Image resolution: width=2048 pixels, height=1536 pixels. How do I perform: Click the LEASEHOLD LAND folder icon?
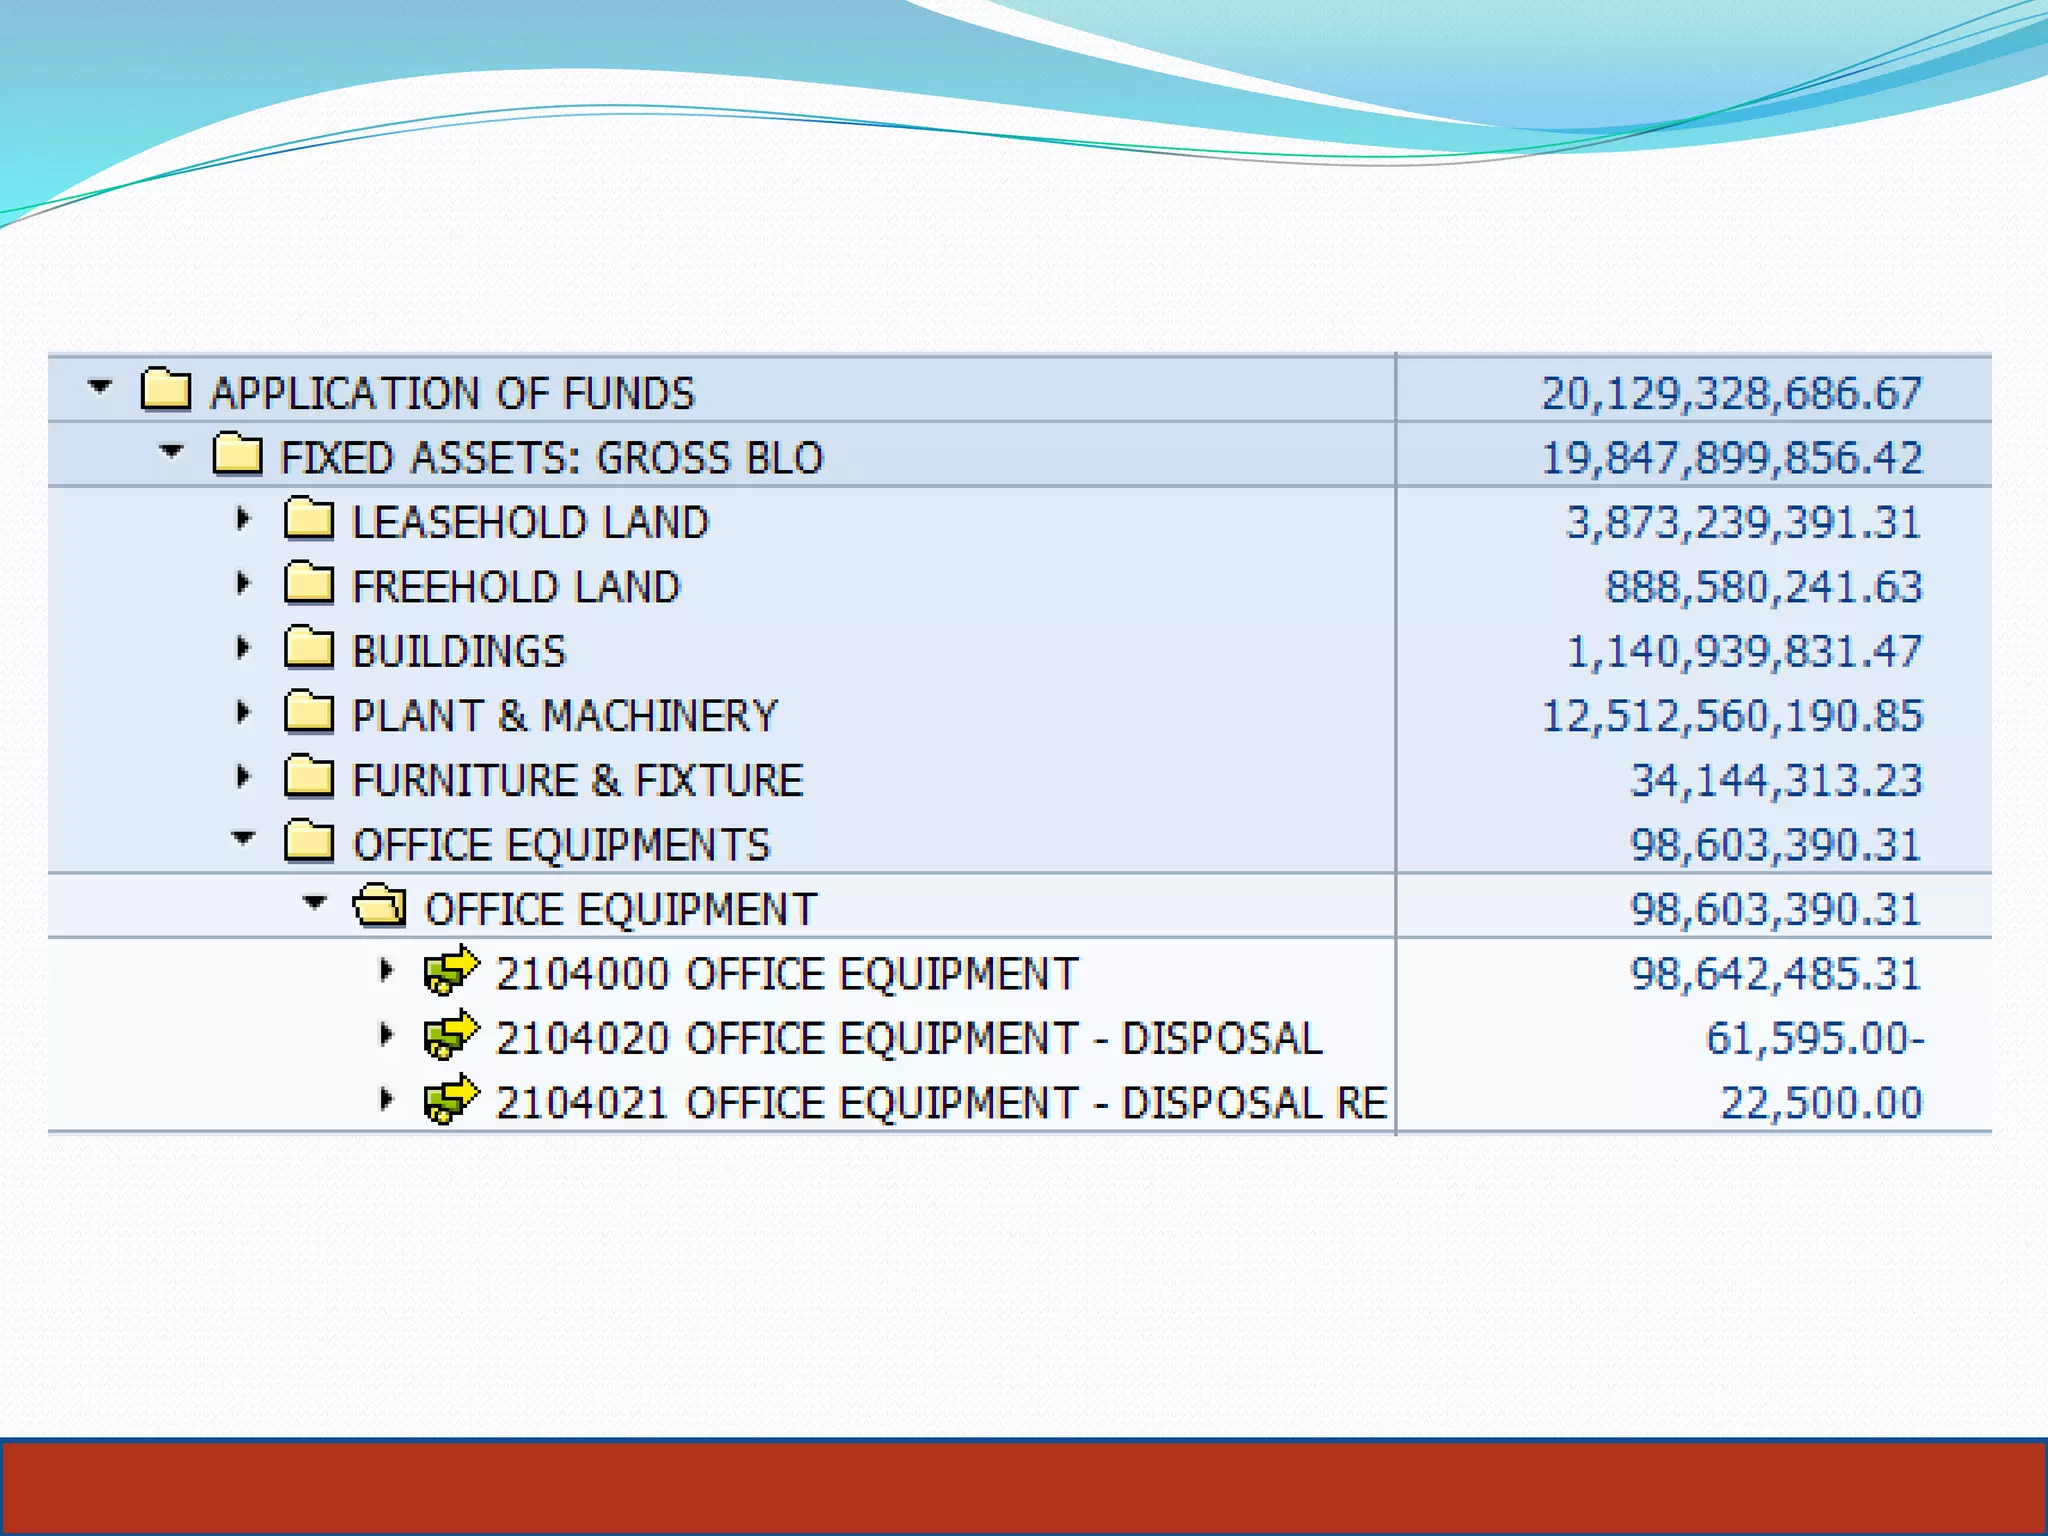[x=309, y=520]
